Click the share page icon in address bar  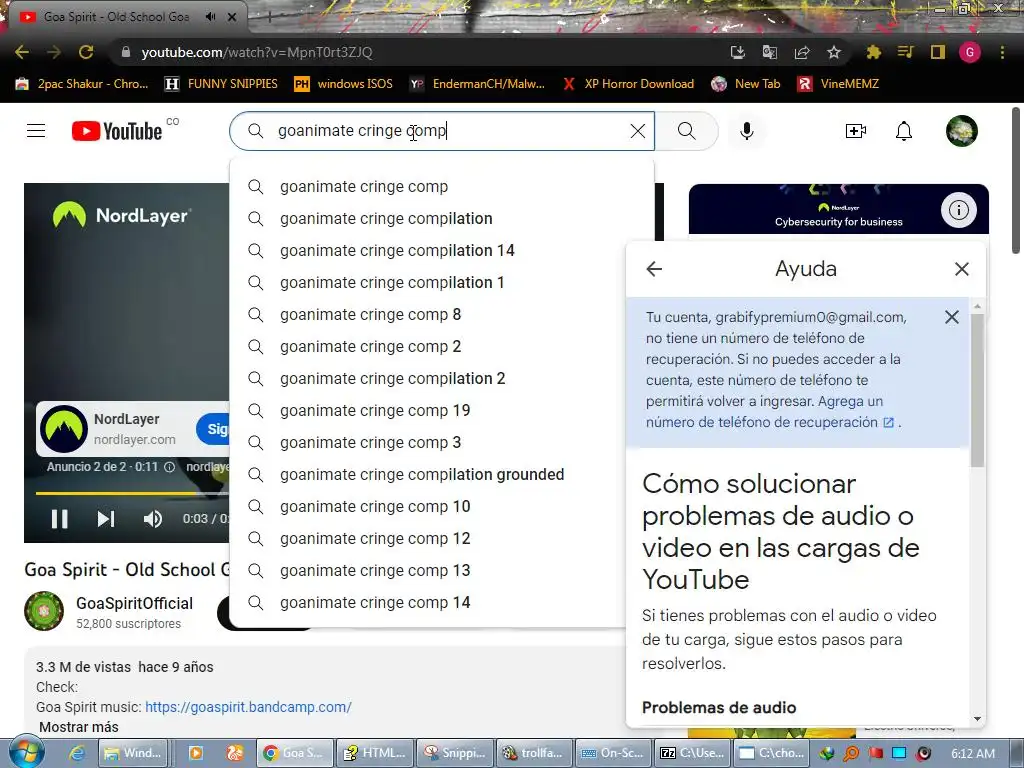click(802, 52)
